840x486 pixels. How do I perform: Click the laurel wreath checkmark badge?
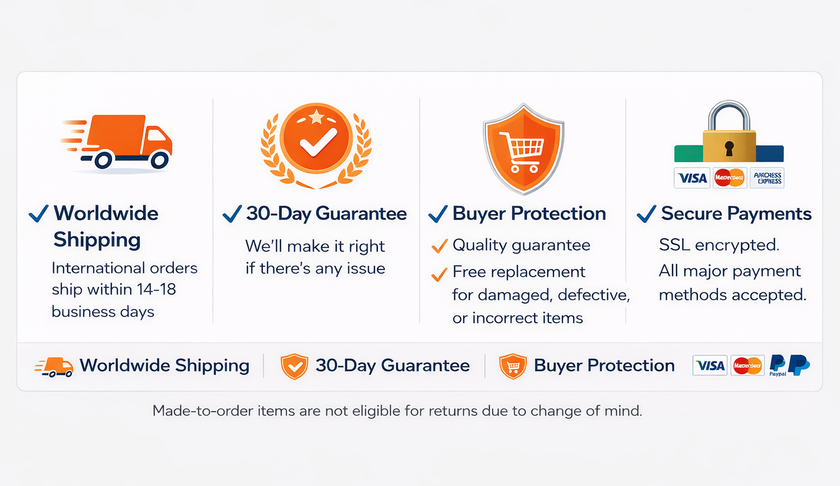(x=316, y=145)
